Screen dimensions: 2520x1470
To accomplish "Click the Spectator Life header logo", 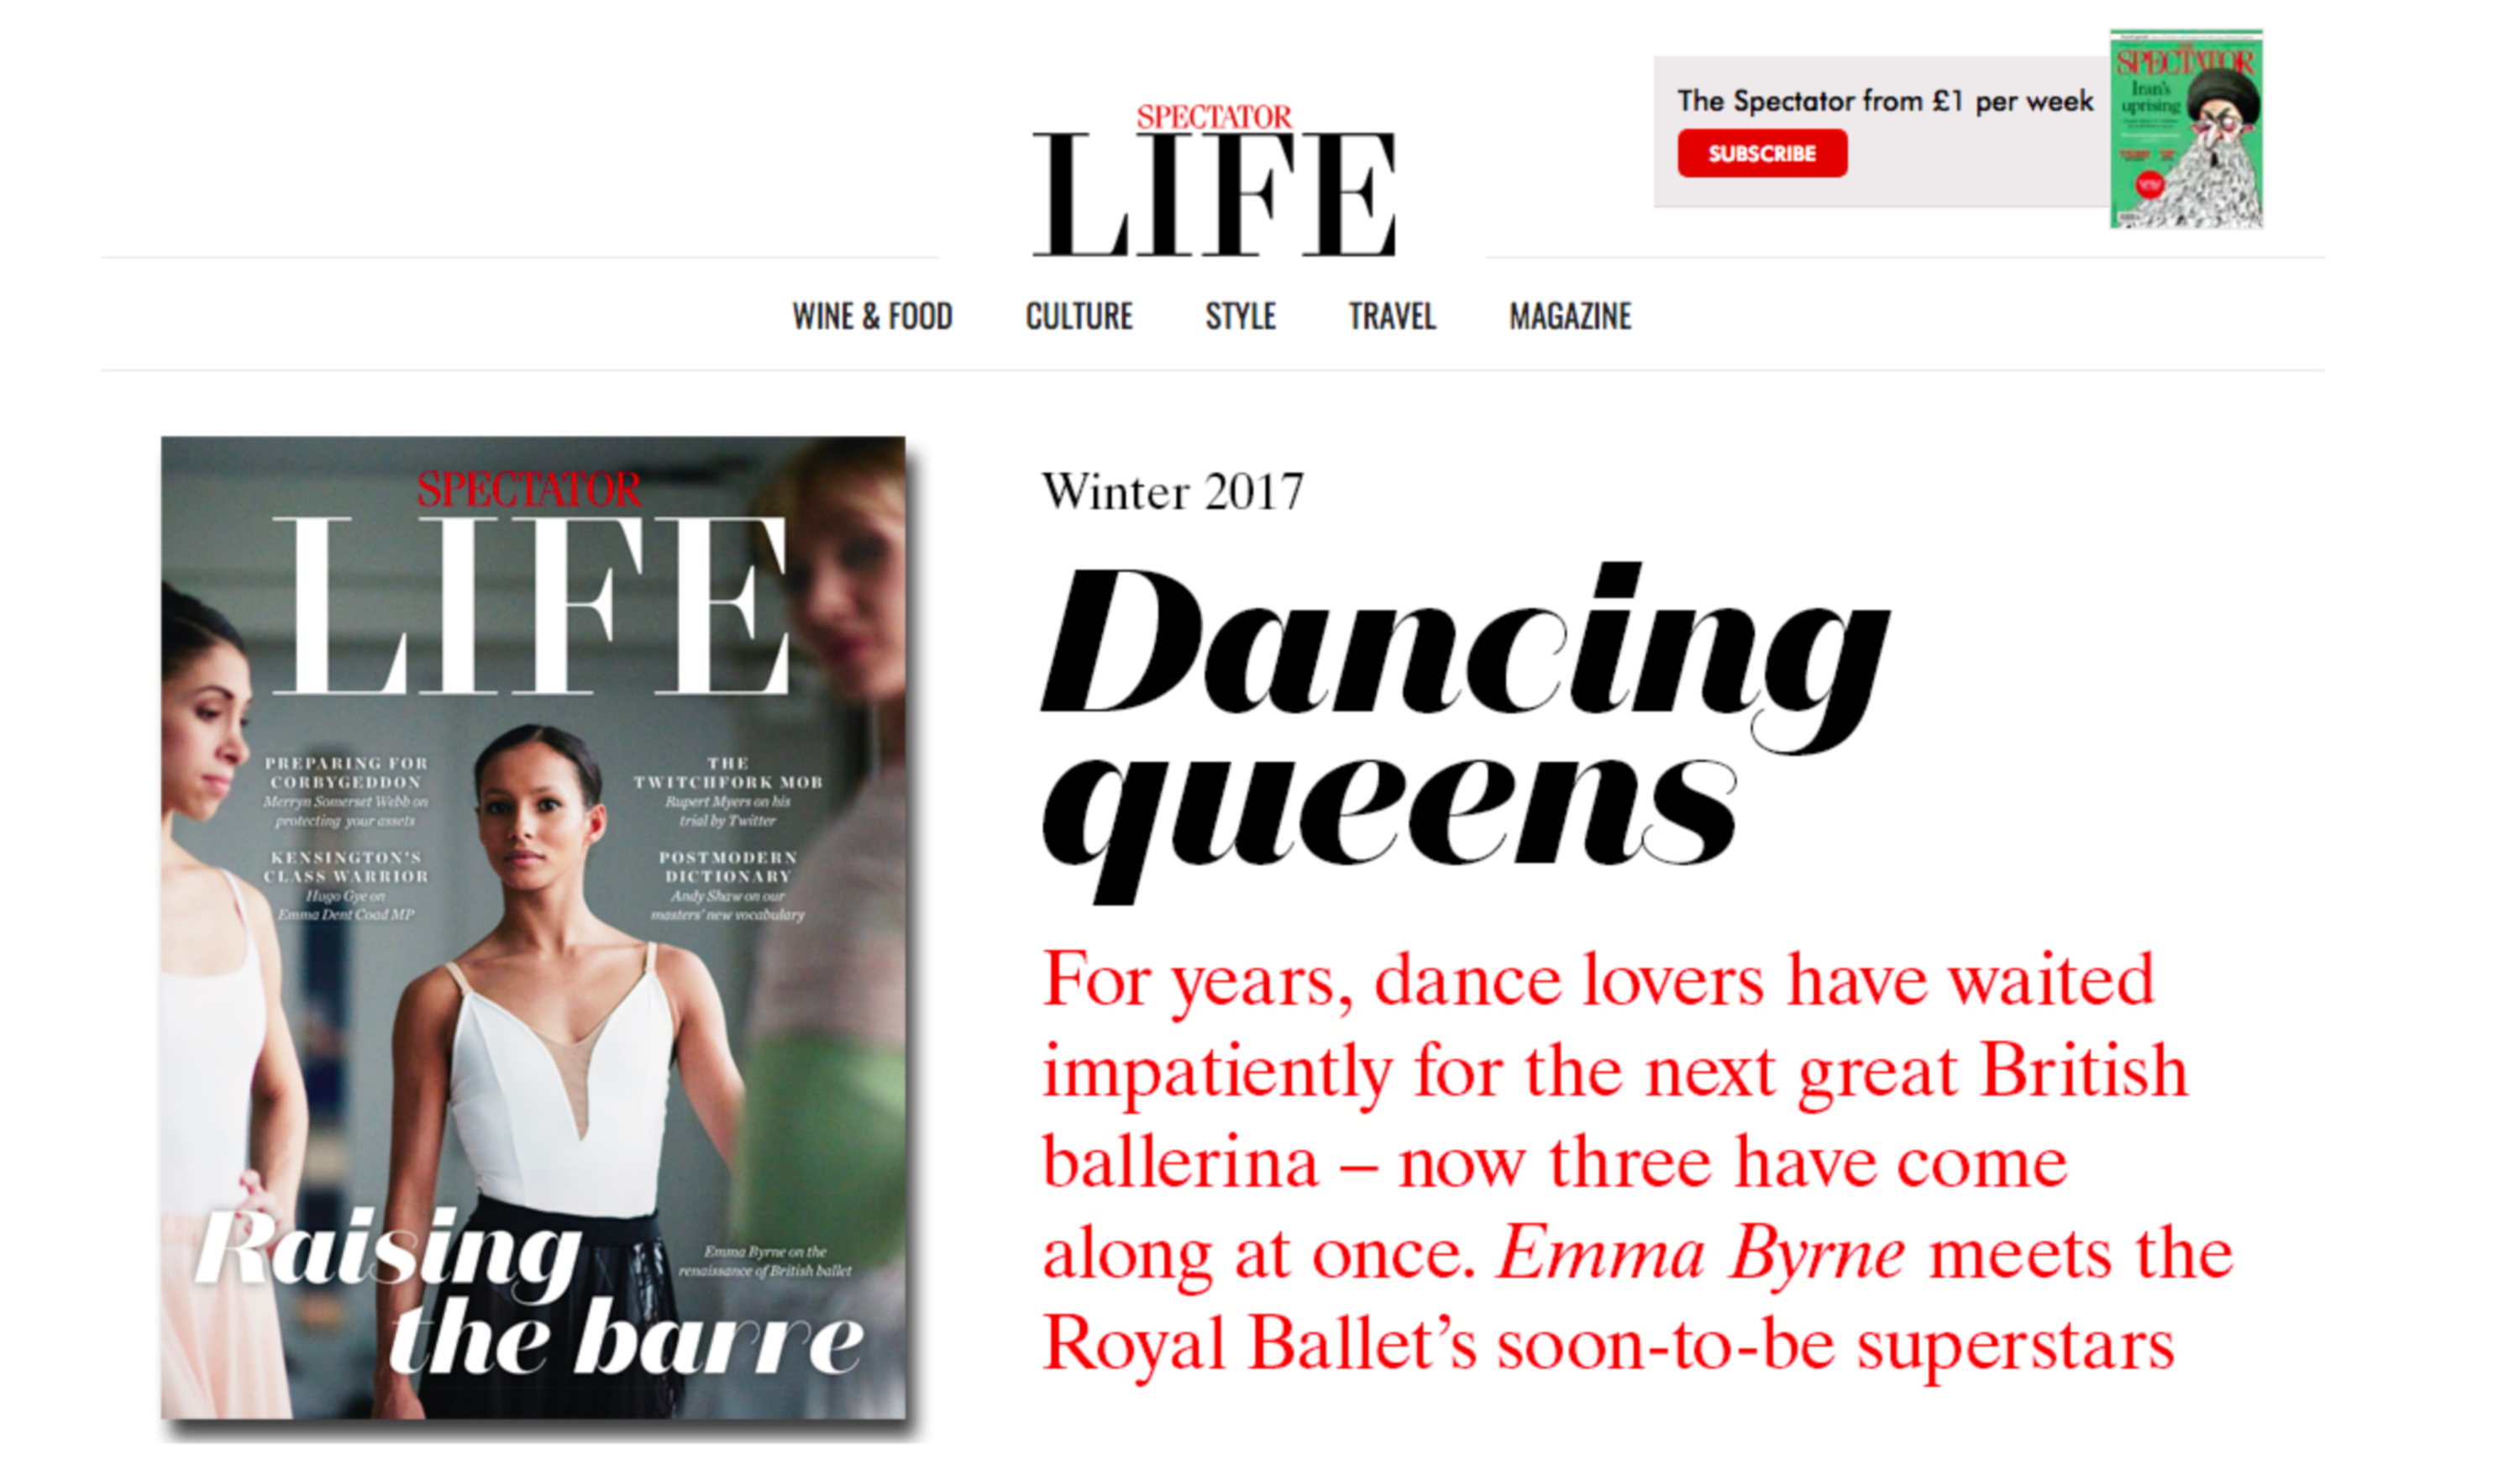I will click(x=1214, y=180).
